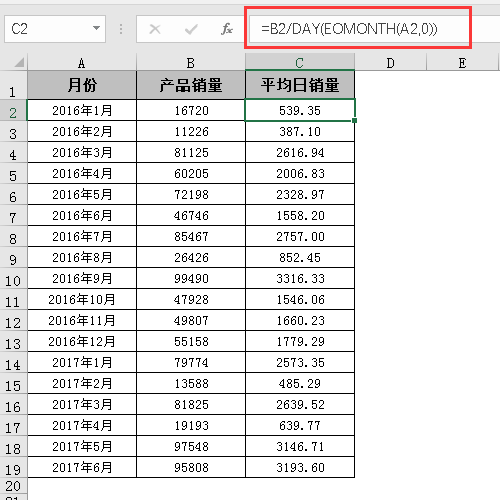Select row 19 header
Image resolution: width=500 pixels, height=500 pixels.
[x=13, y=467]
